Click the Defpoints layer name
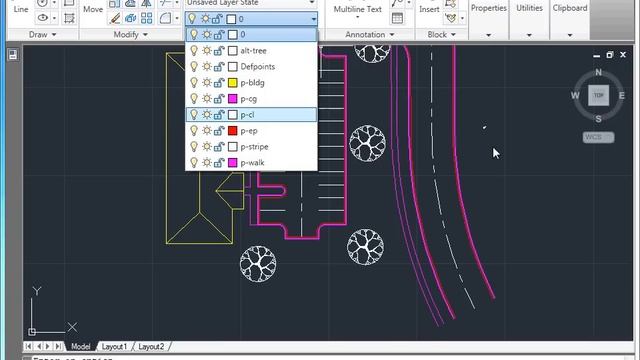Screen dimensions: 640x360 tap(258, 67)
